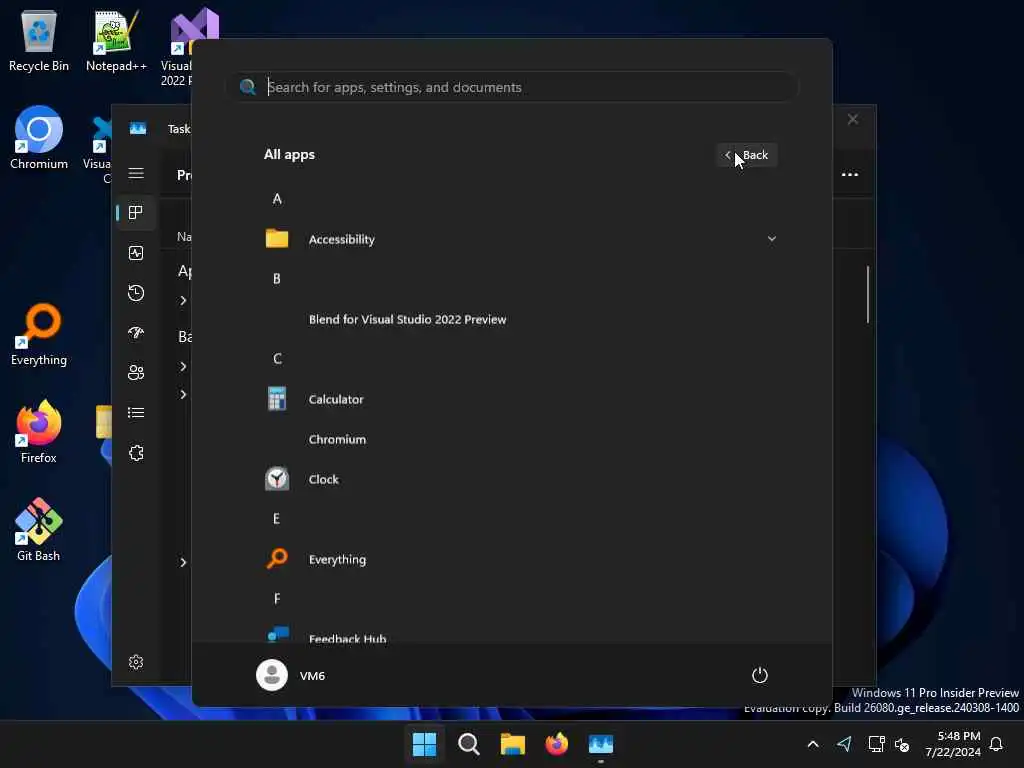Open Recycle Bin desktop icon
The width and height of the screenshot is (1024, 768).
click(39, 40)
